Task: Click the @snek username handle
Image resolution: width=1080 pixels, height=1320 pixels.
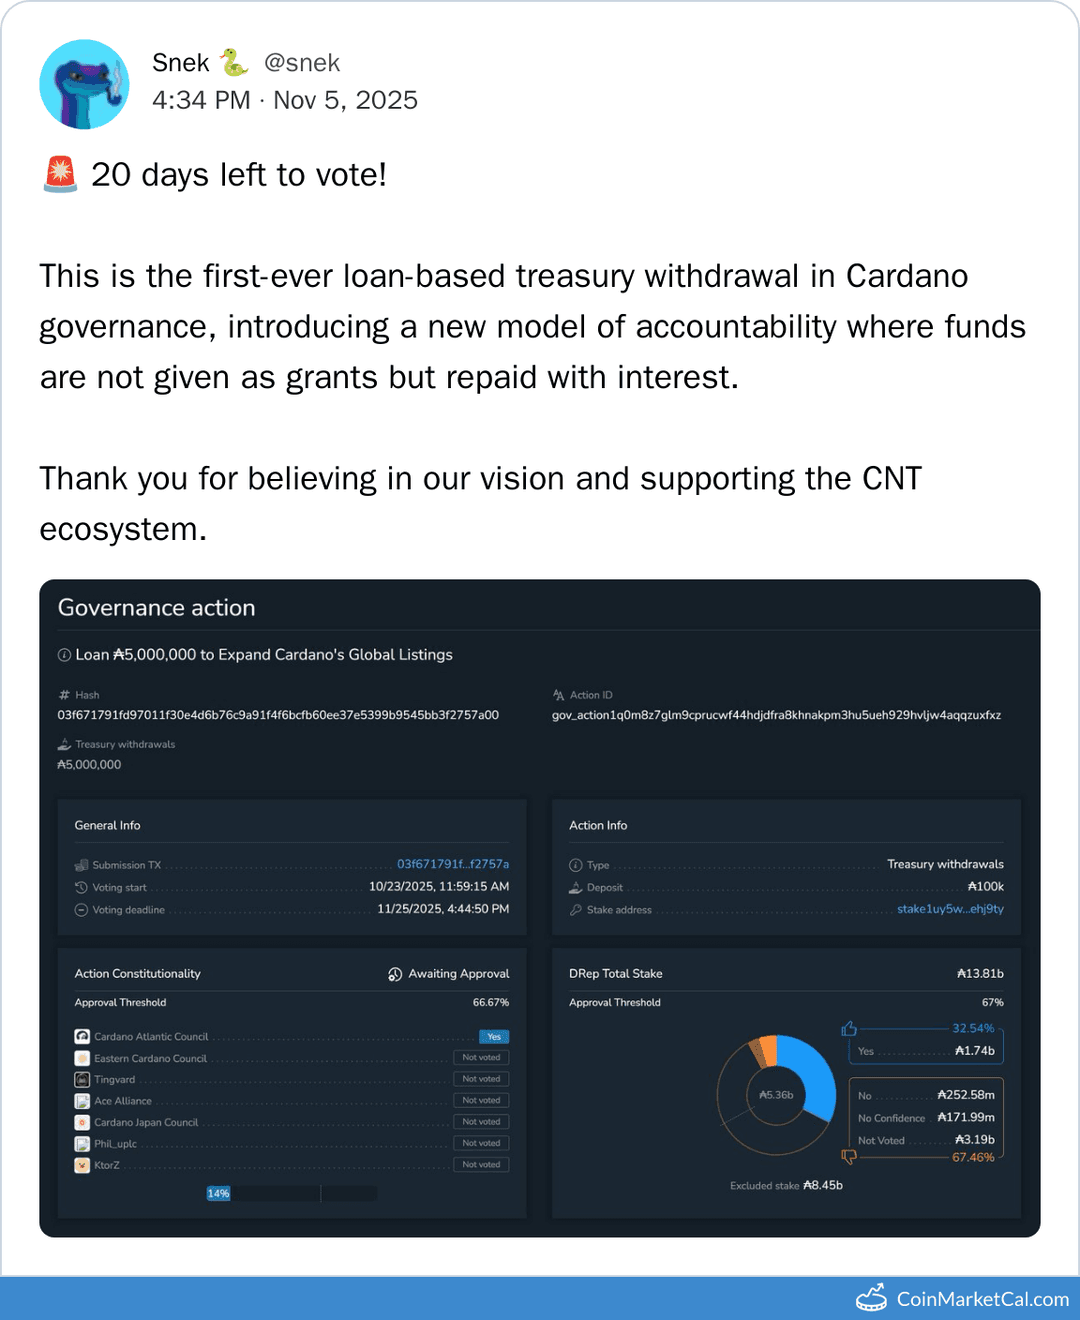Action: pyautogui.click(x=302, y=62)
